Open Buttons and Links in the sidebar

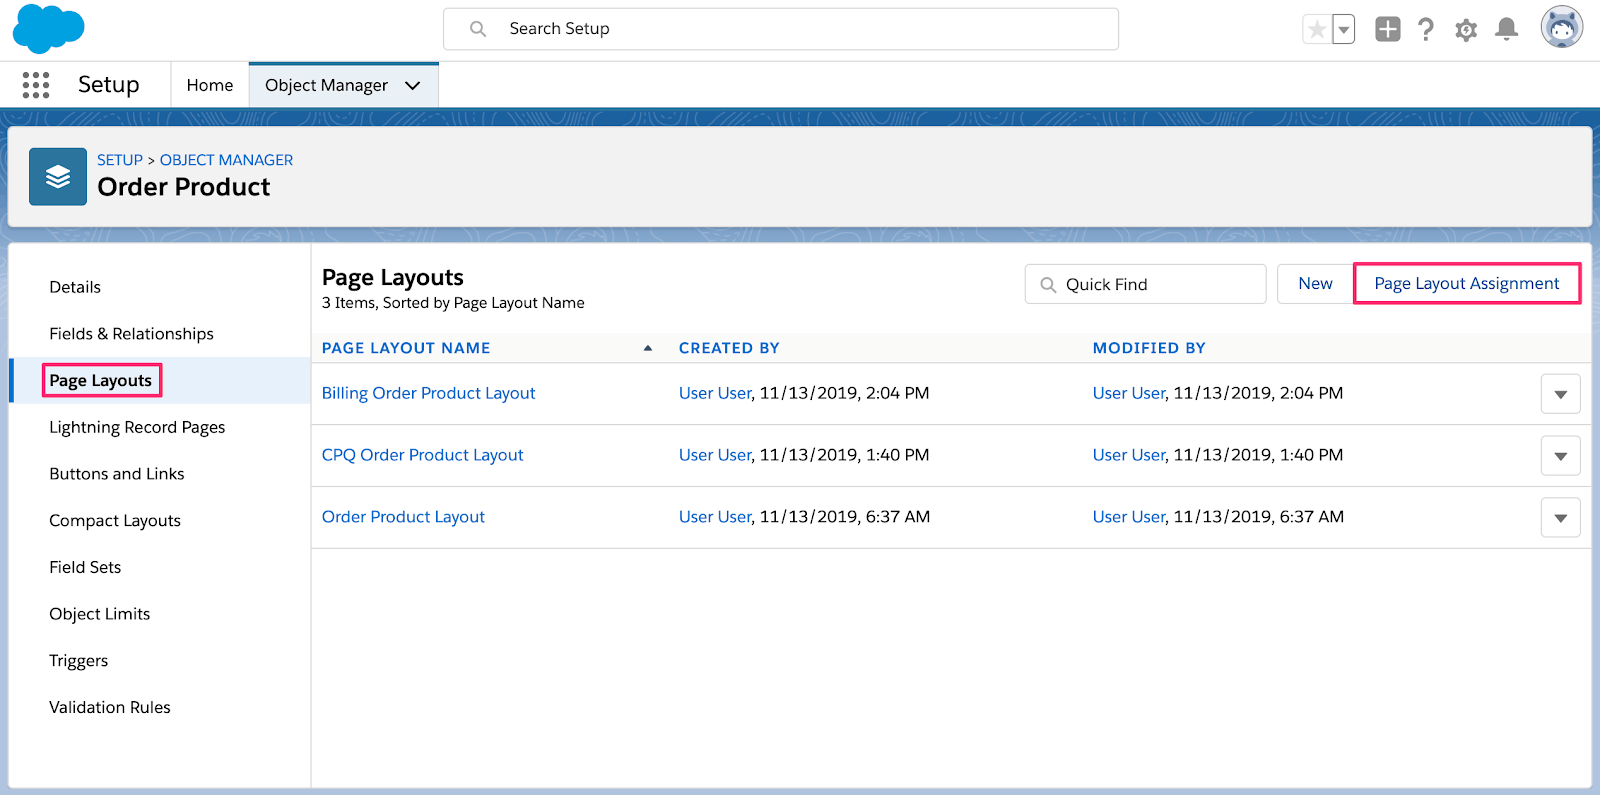pyautogui.click(x=117, y=474)
